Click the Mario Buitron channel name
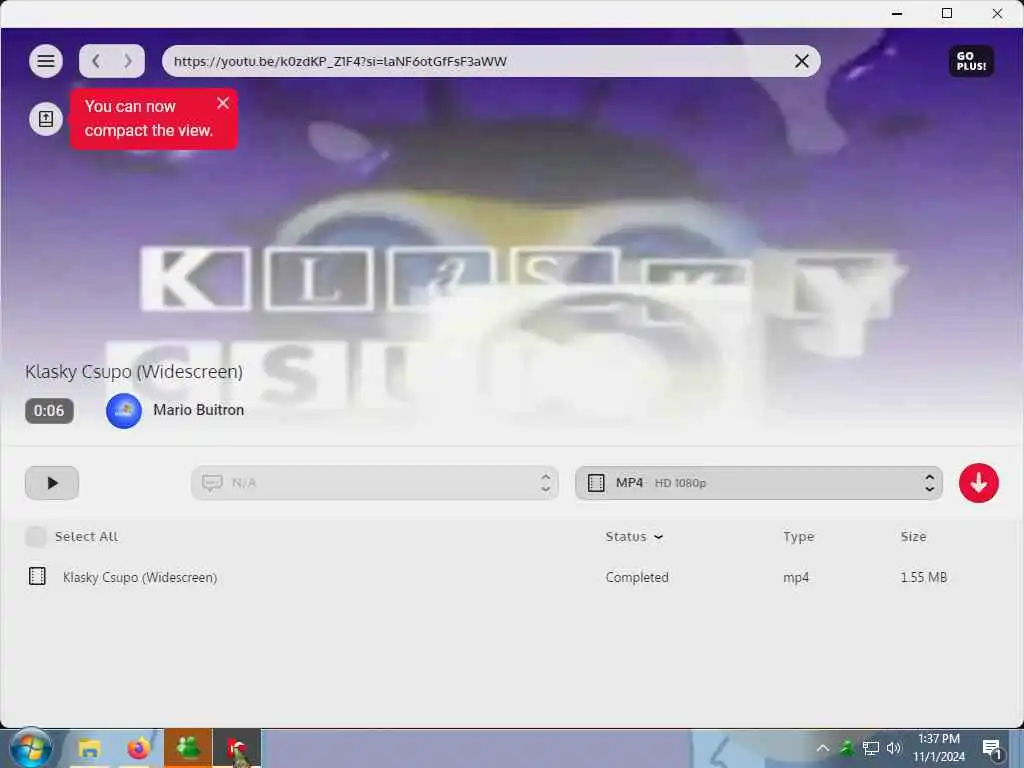 199,410
